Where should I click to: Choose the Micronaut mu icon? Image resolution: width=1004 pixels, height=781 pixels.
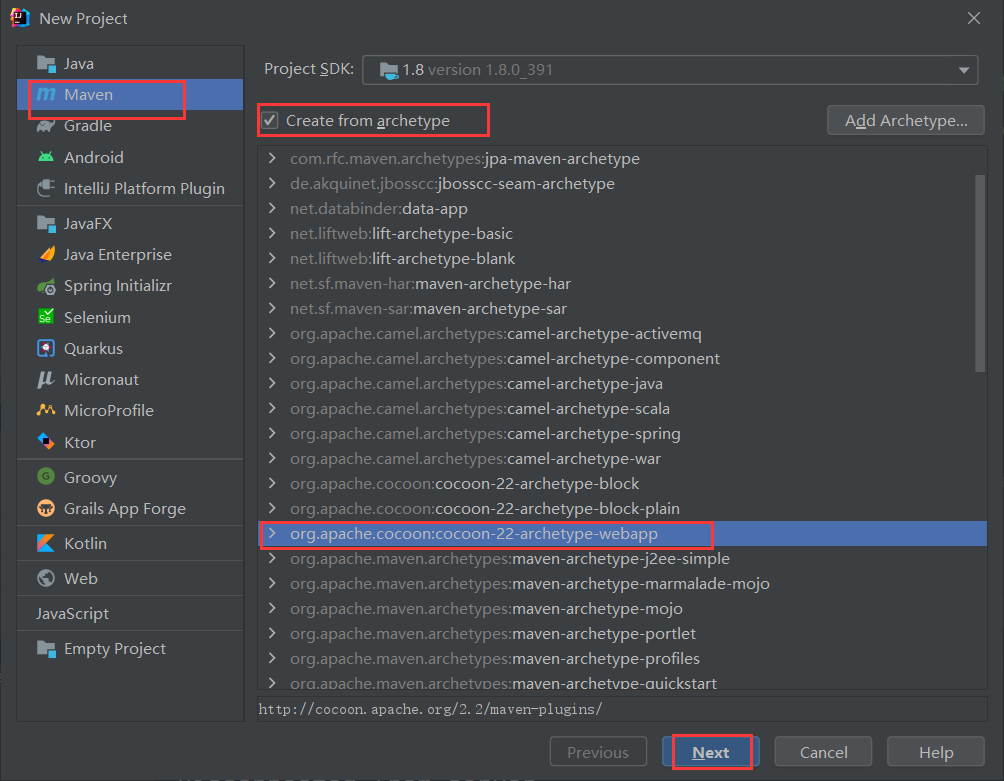coord(46,380)
